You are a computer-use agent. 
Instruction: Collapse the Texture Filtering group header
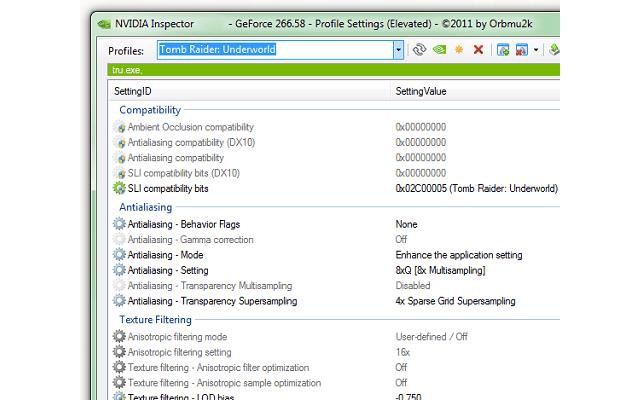click(x=155, y=319)
